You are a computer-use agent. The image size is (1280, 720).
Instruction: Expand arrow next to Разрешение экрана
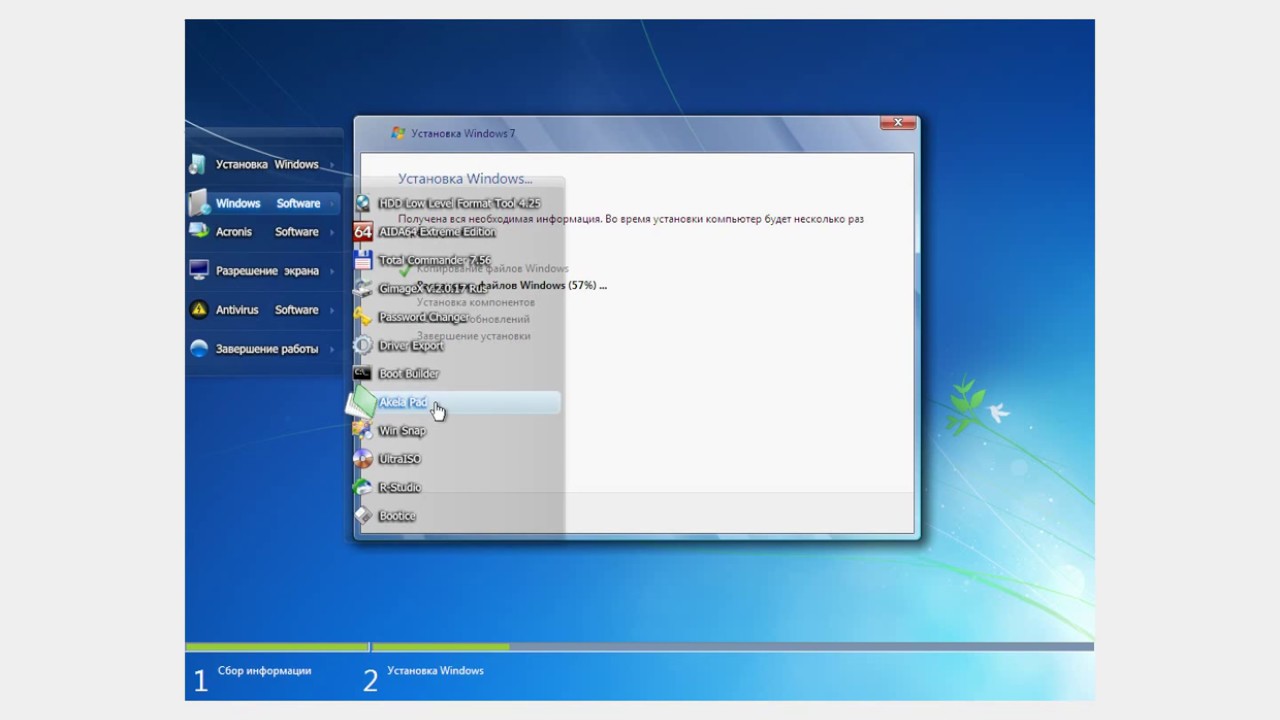(x=332, y=271)
